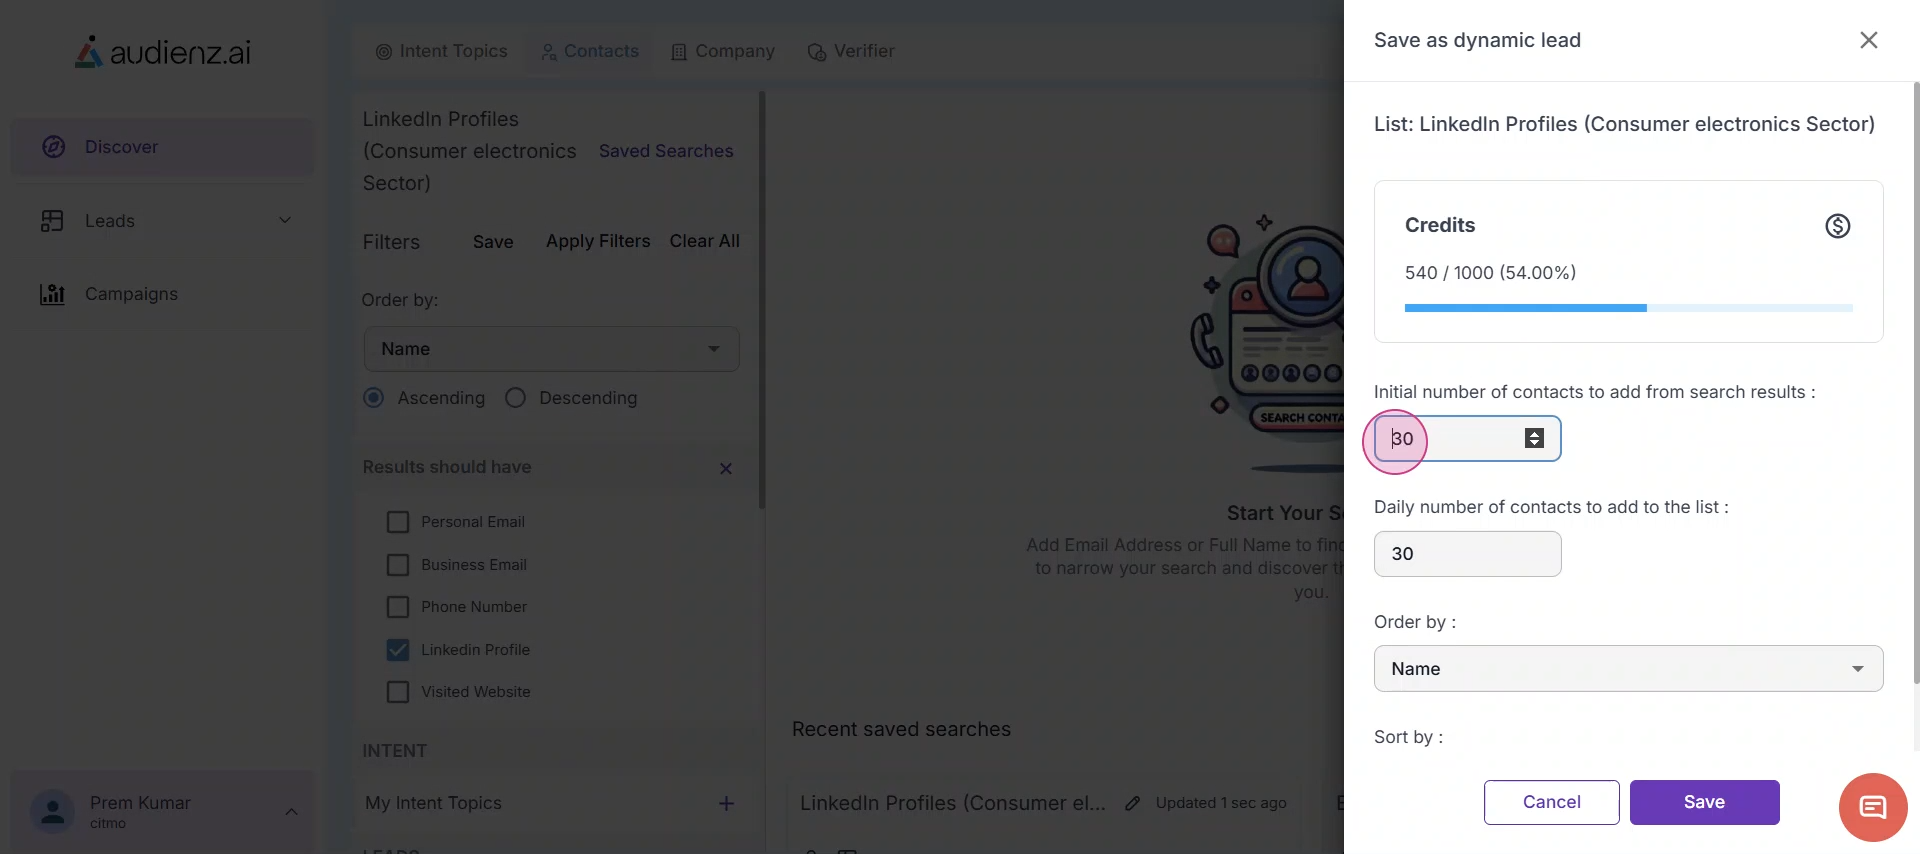The width and height of the screenshot is (1920, 854).
Task: Click the initial number of contacts field
Action: coord(1467,439)
